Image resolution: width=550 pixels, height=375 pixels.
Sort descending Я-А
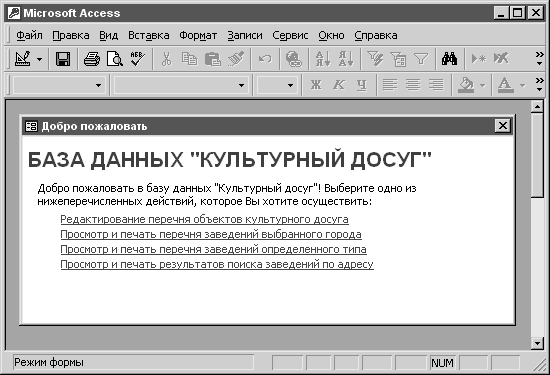[x=346, y=59]
